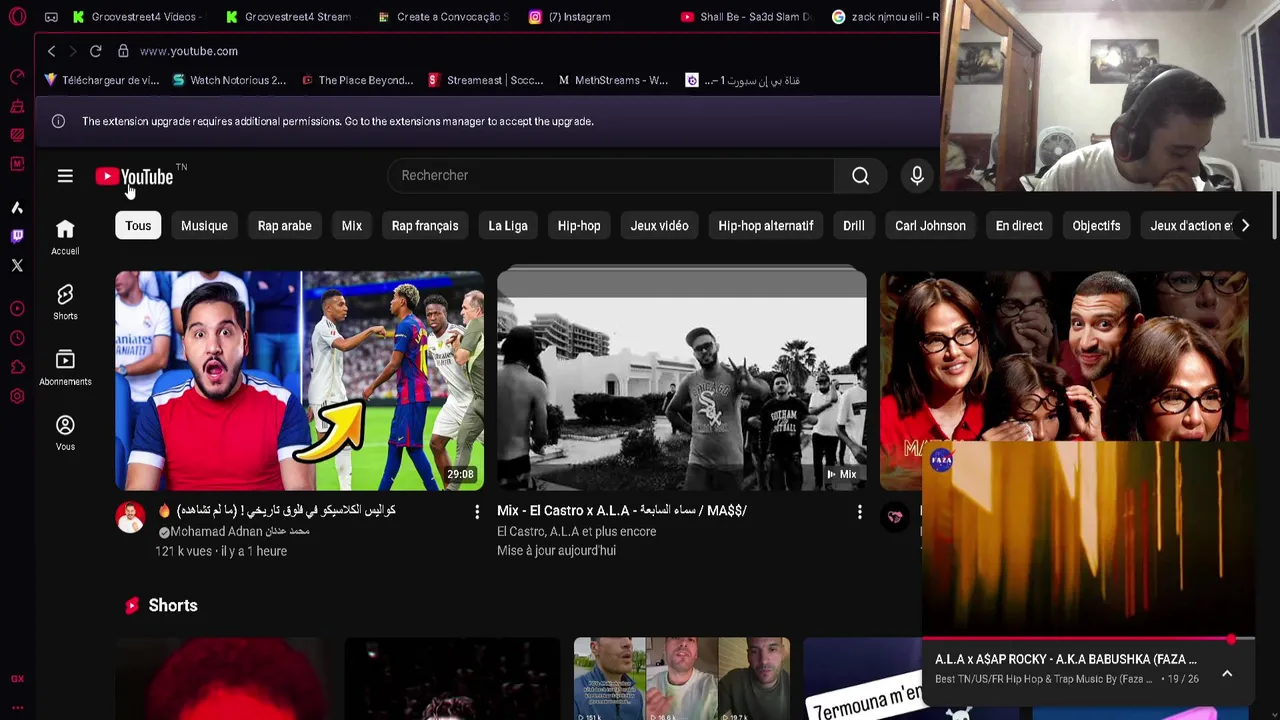The height and width of the screenshot is (720, 1280).
Task: Open the Opera GX main menu logo
Action: point(17,17)
